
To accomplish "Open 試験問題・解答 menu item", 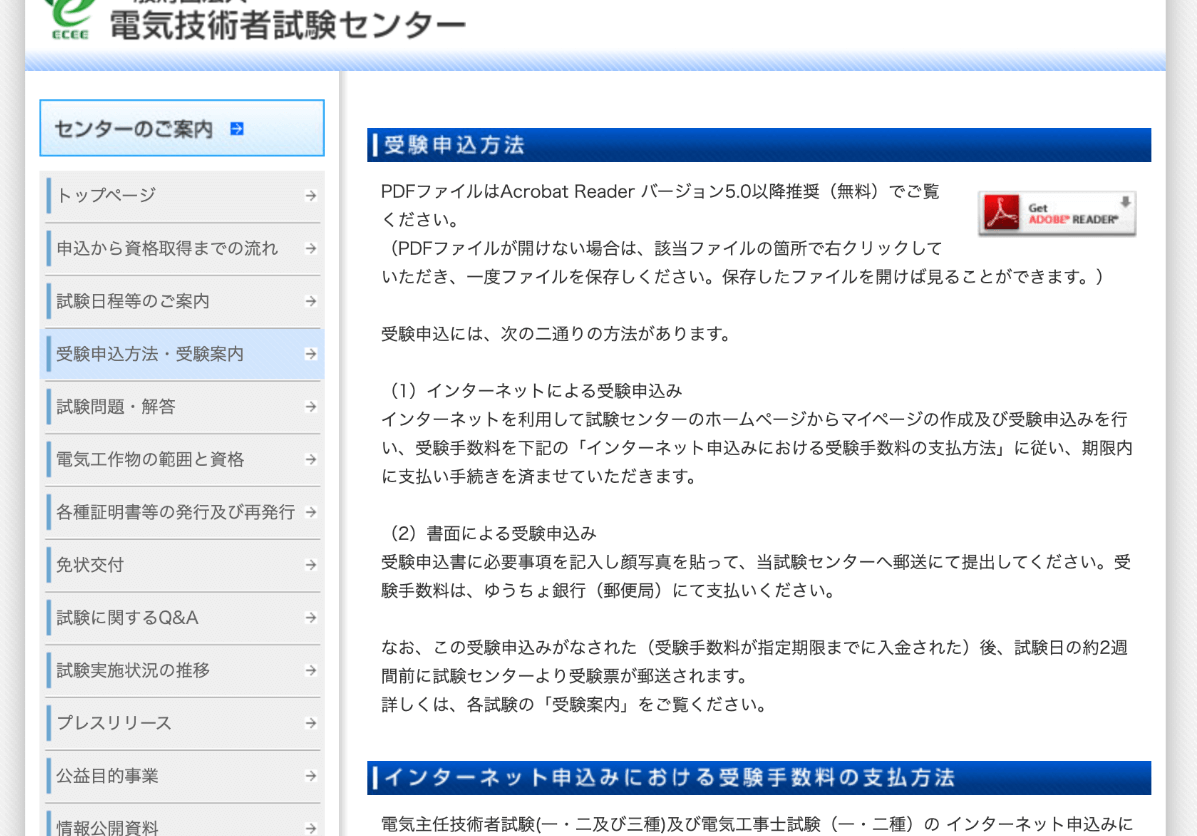I will click(x=183, y=406).
